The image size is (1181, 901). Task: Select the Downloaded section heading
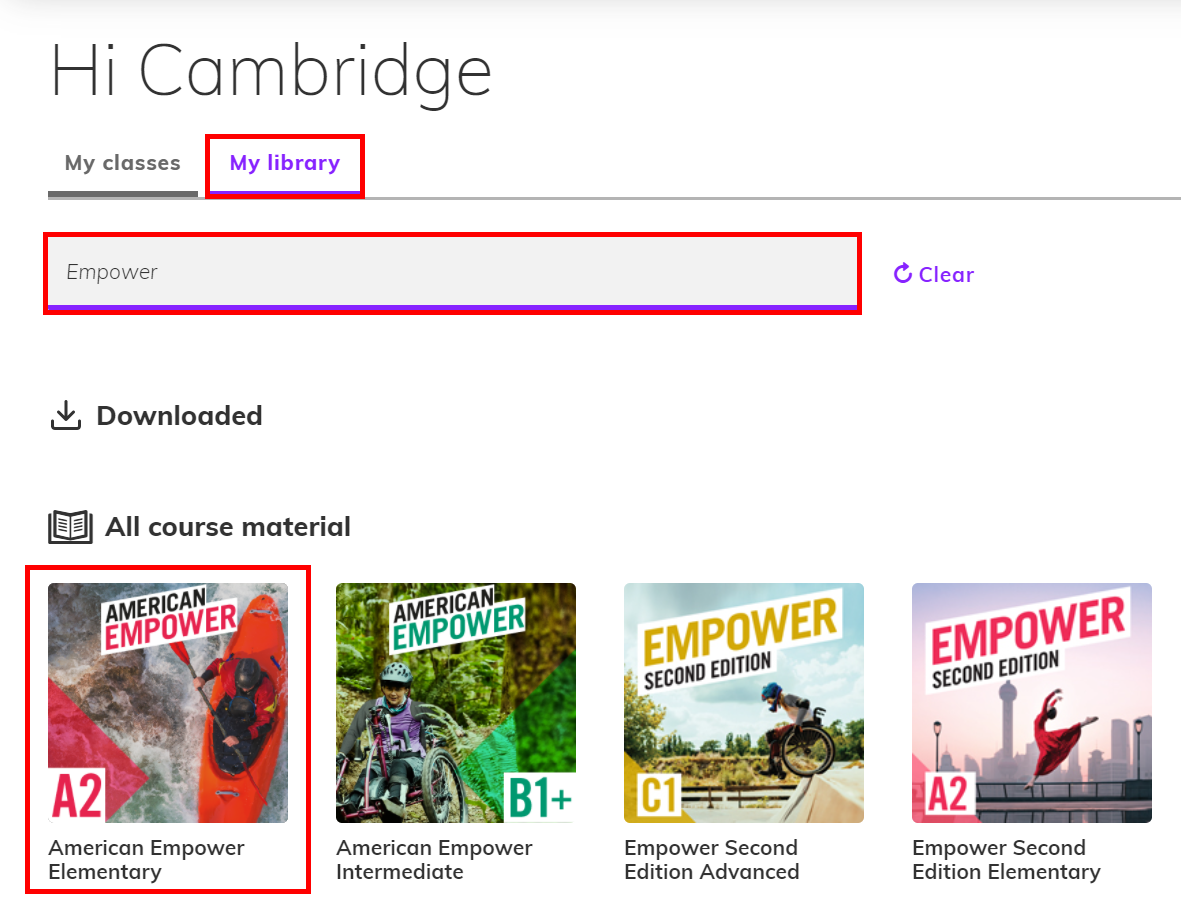point(179,416)
